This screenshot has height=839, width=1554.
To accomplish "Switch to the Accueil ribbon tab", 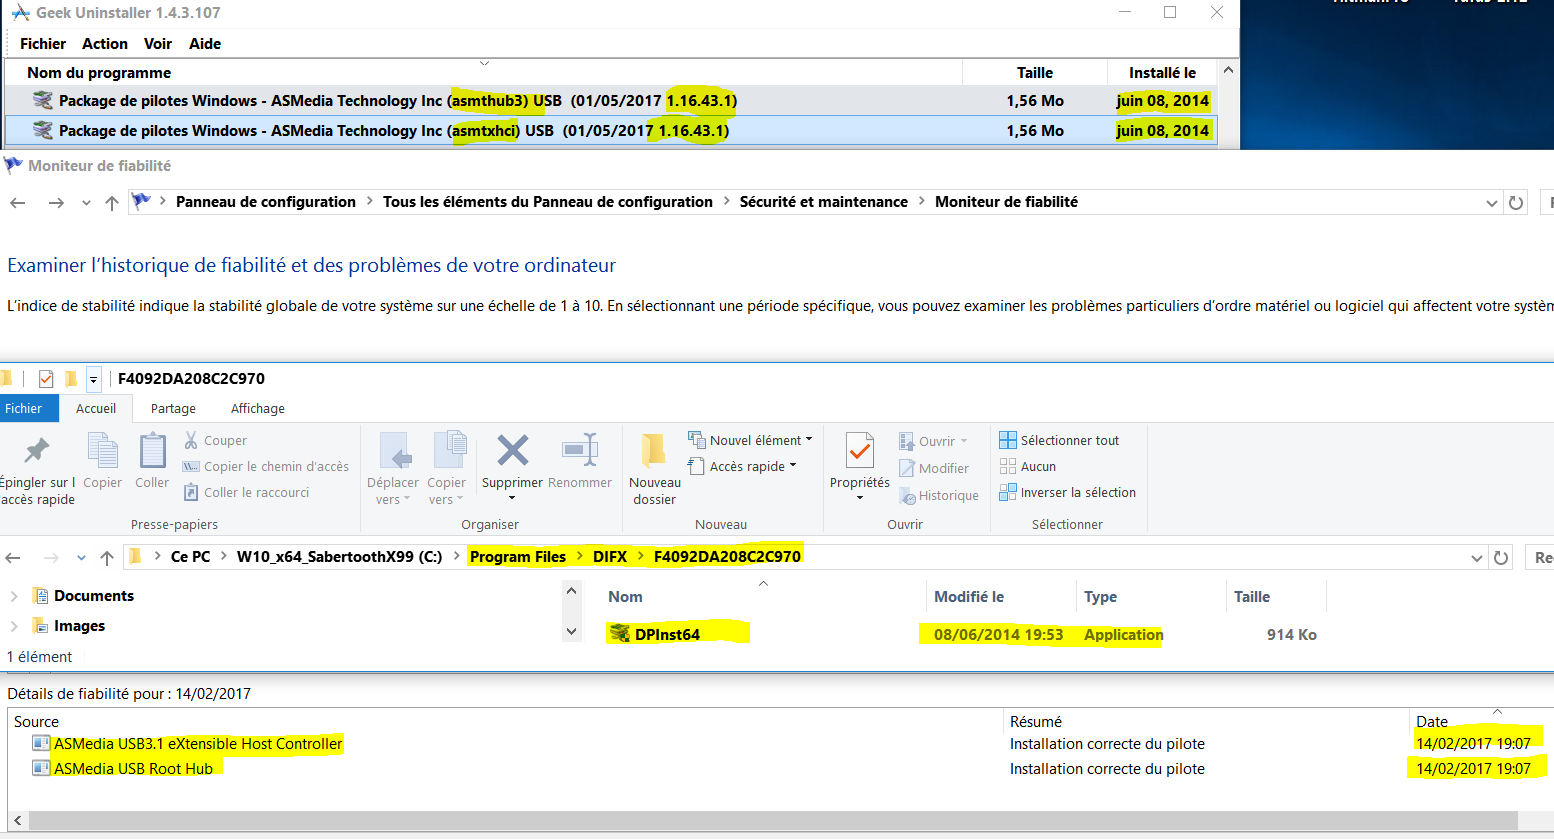I will (x=96, y=408).
